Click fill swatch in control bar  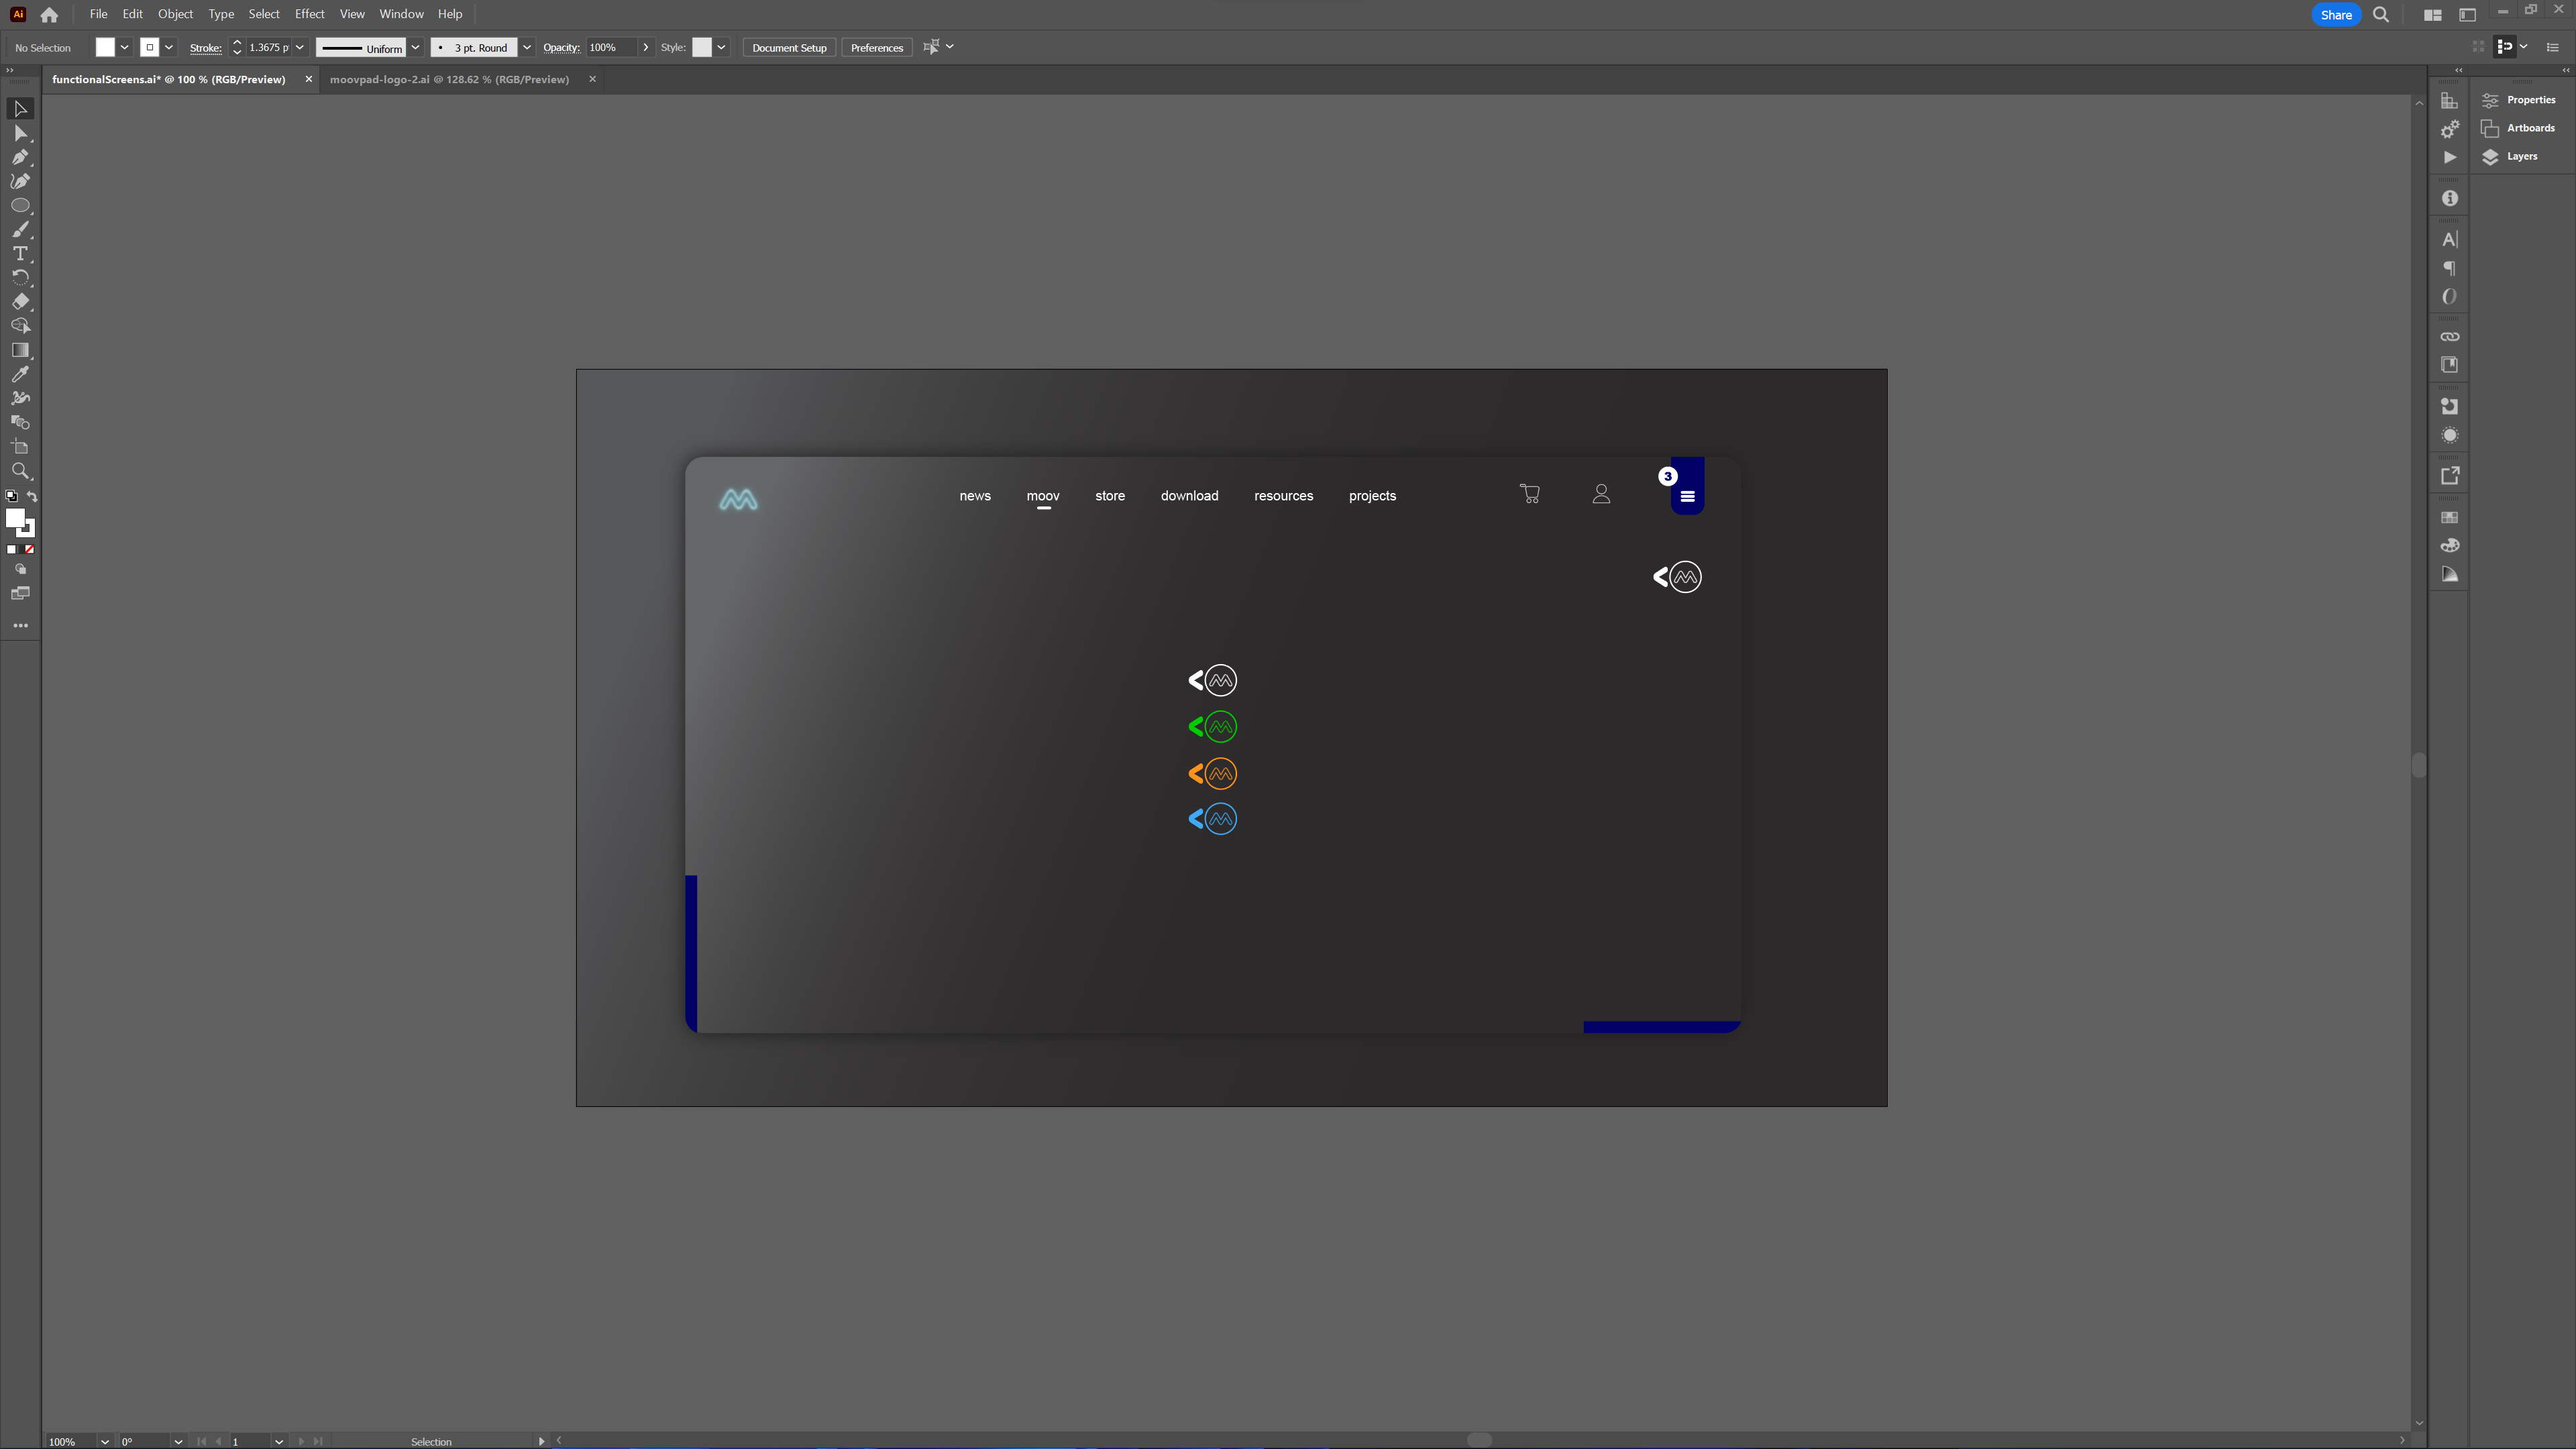[105, 47]
